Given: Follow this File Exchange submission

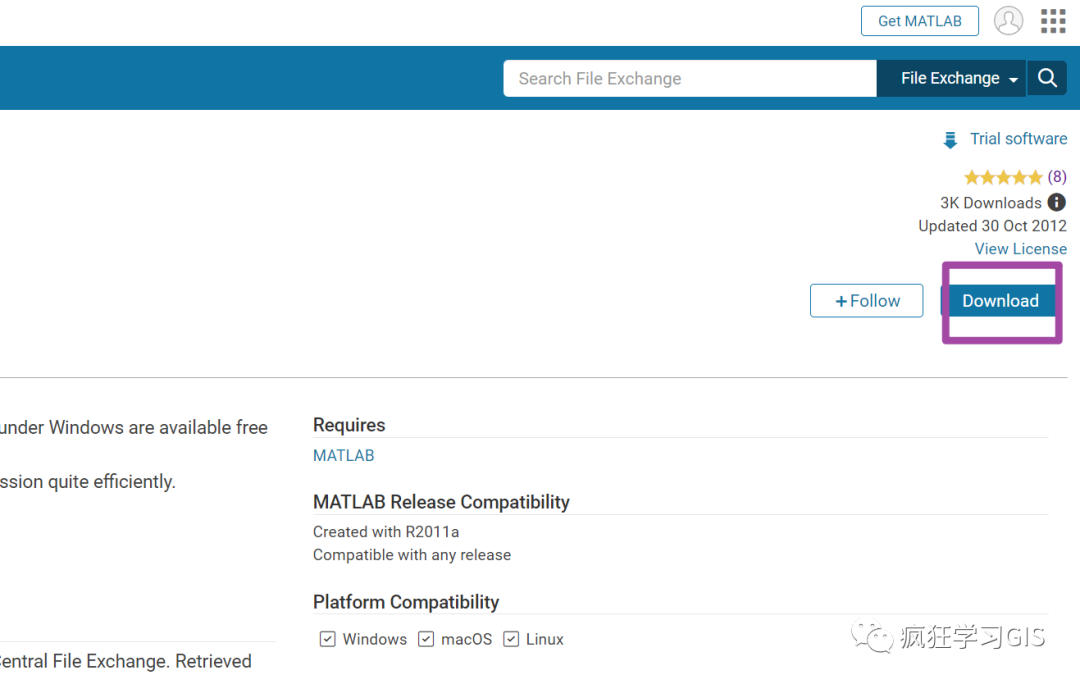Looking at the screenshot, I should point(866,301).
